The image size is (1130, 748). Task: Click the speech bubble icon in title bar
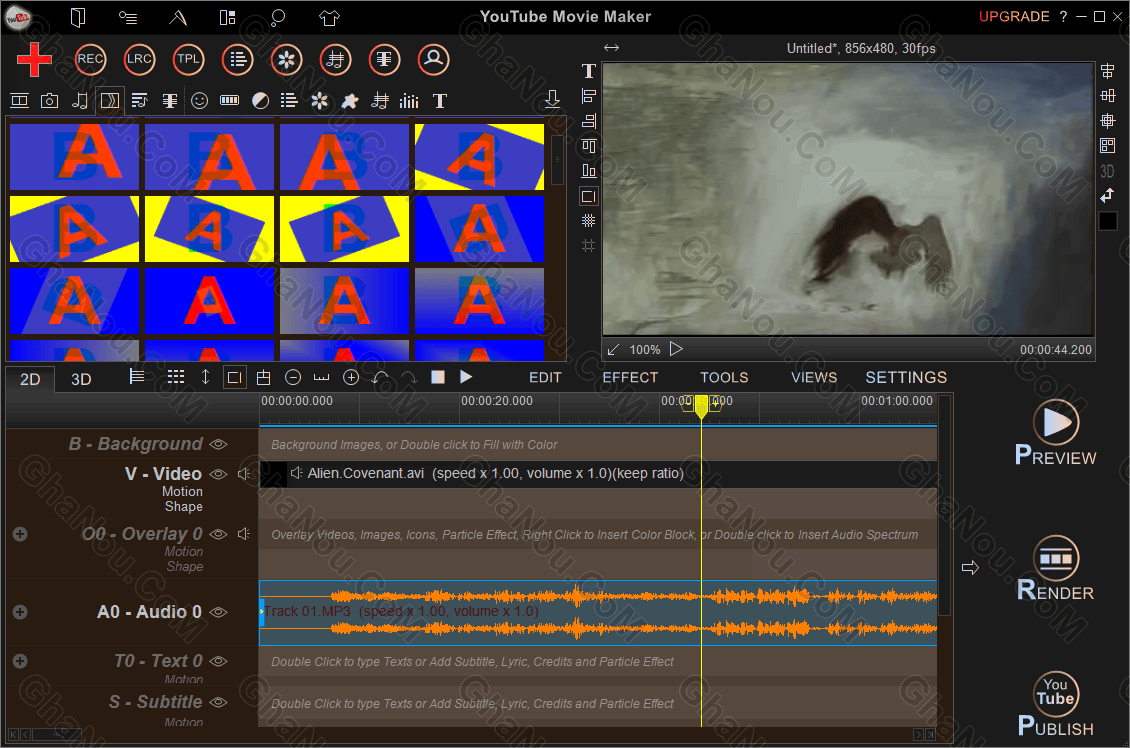[278, 17]
